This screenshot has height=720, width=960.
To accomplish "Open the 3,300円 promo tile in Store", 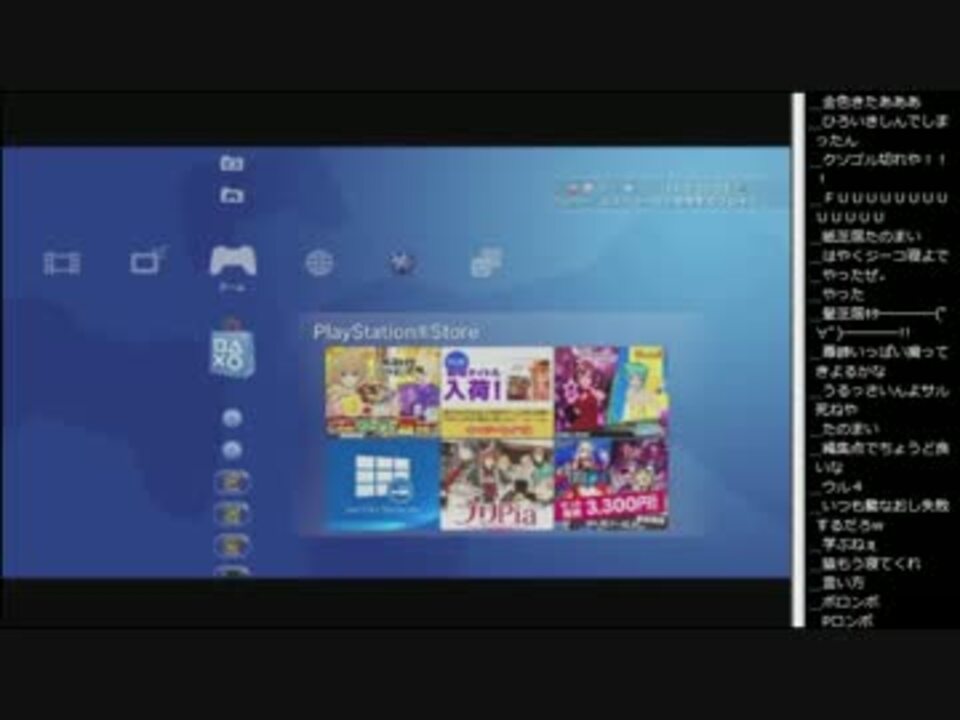I will click(x=611, y=485).
